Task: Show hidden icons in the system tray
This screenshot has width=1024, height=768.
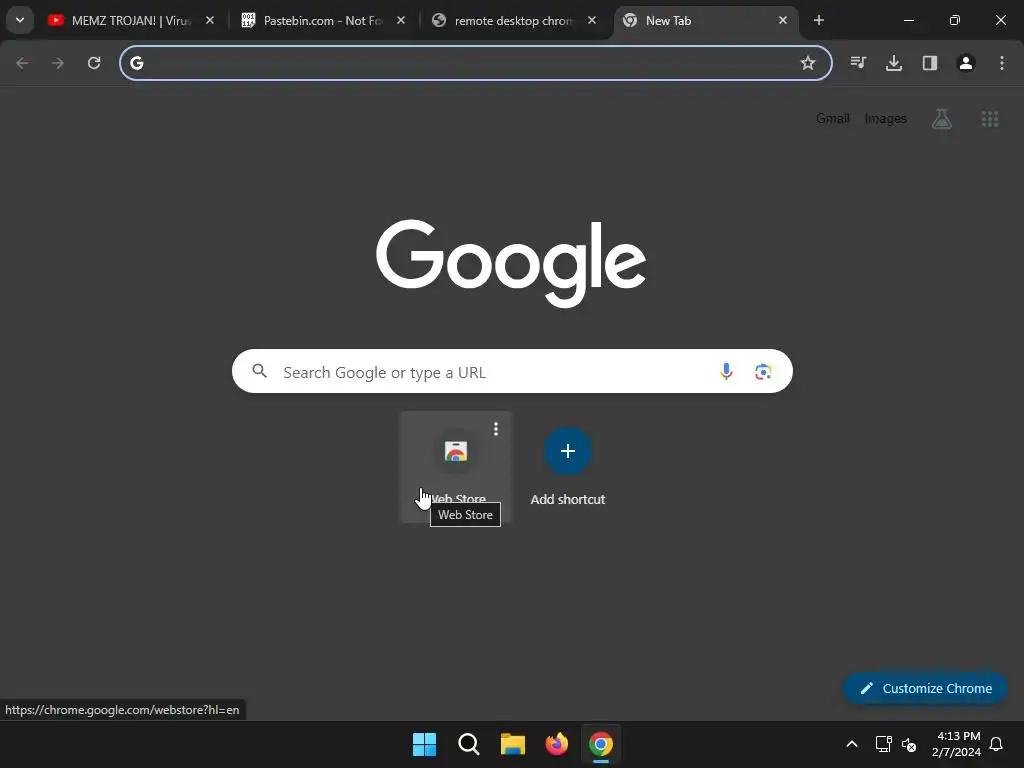Action: point(852,744)
